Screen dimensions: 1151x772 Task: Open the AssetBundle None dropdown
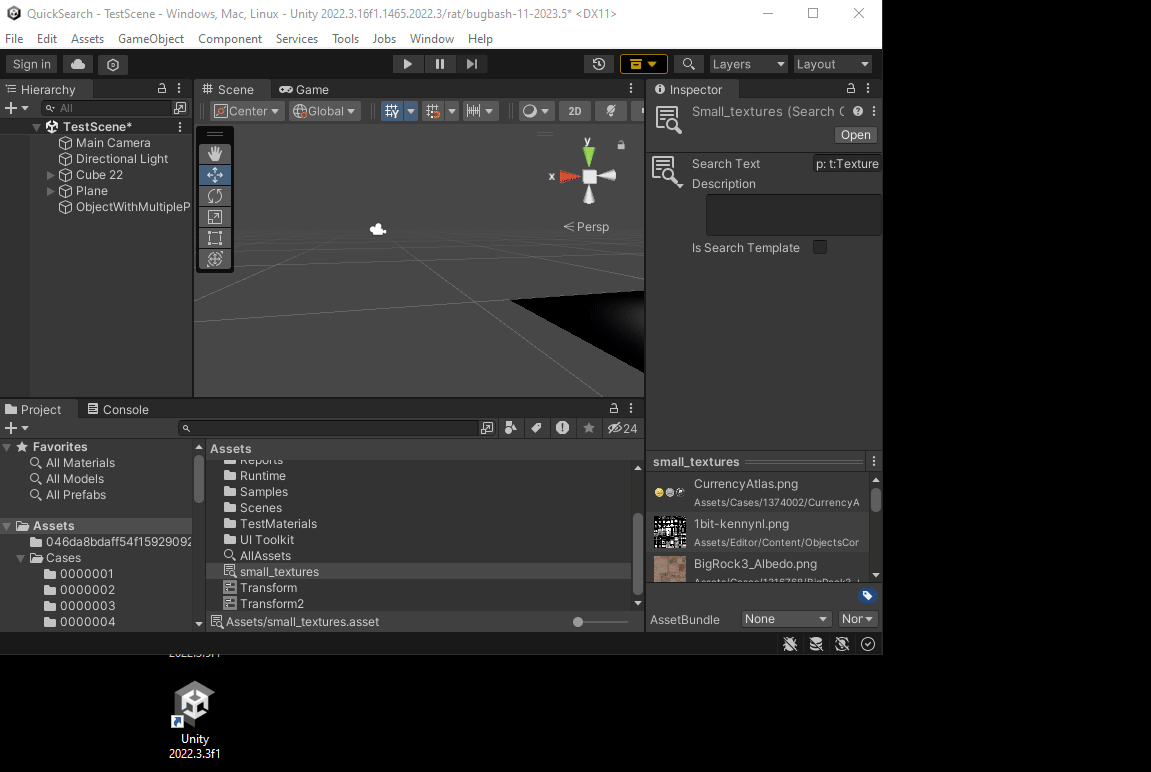tap(786, 619)
